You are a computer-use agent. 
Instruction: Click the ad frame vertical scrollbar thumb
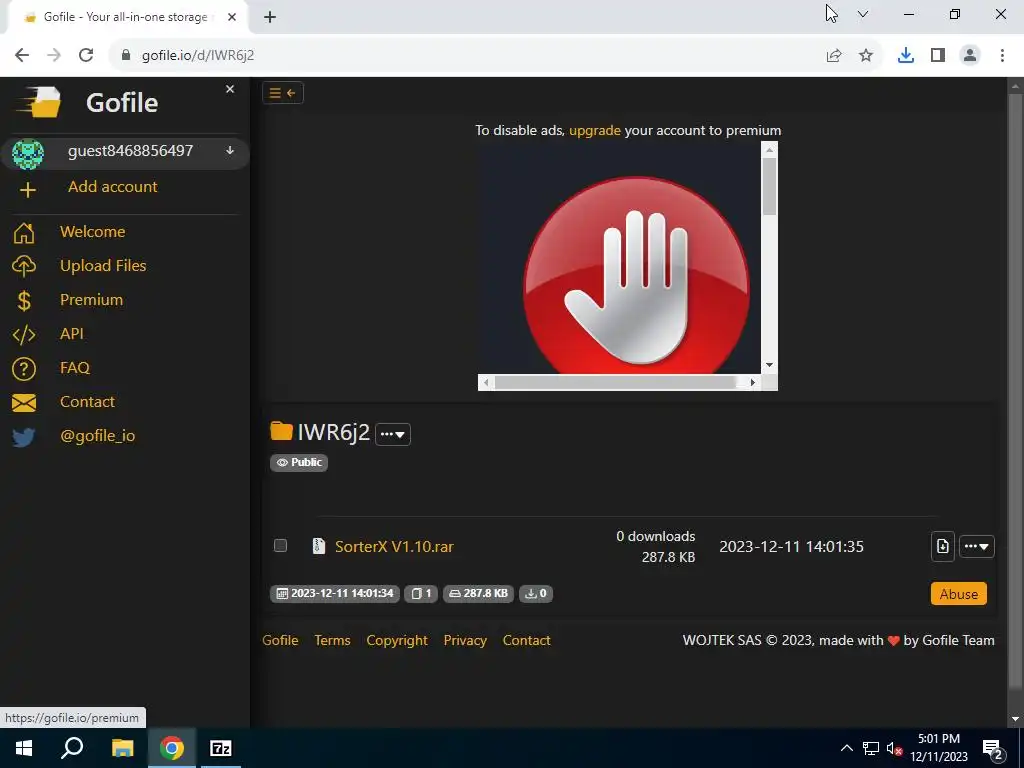[x=769, y=186]
